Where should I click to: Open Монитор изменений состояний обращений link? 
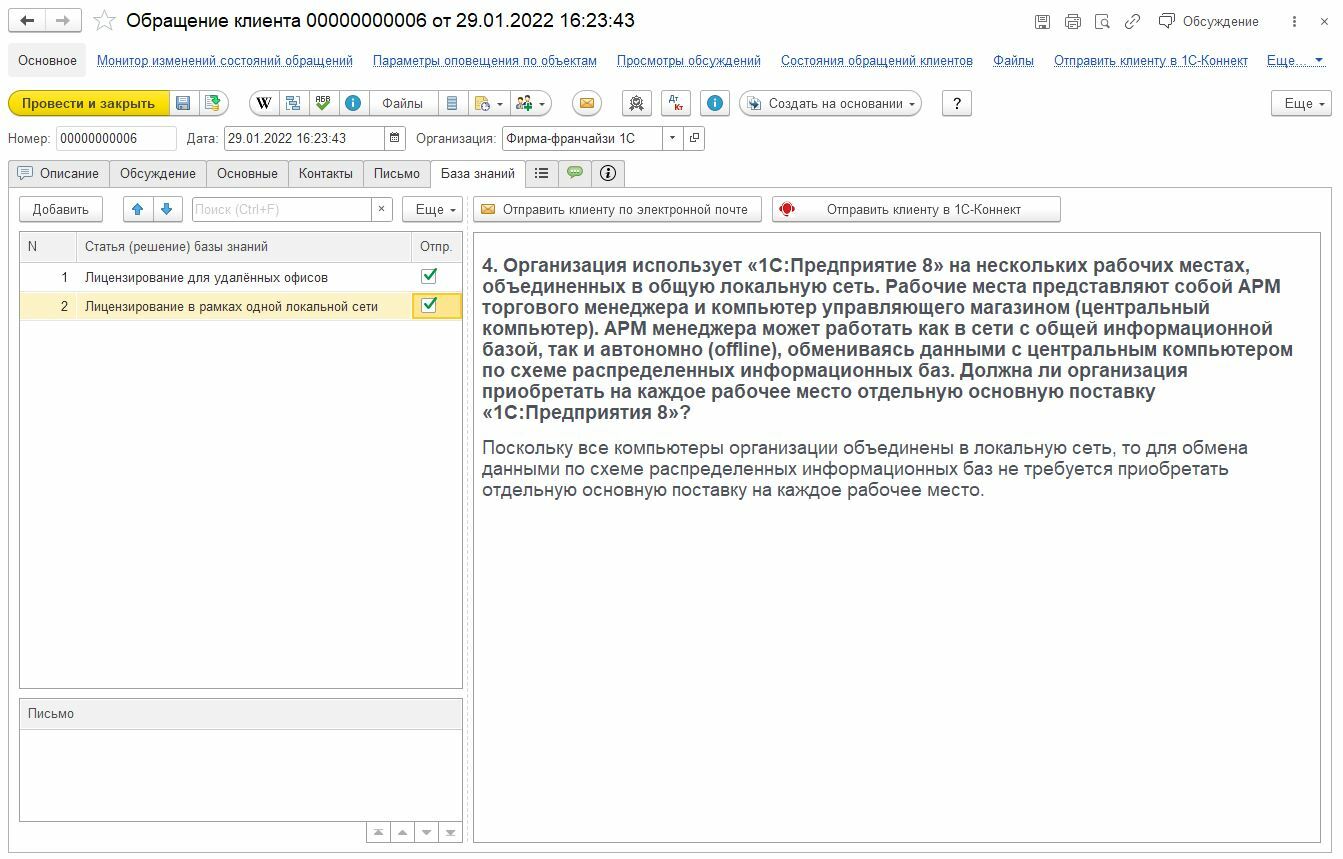(x=225, y=60)
